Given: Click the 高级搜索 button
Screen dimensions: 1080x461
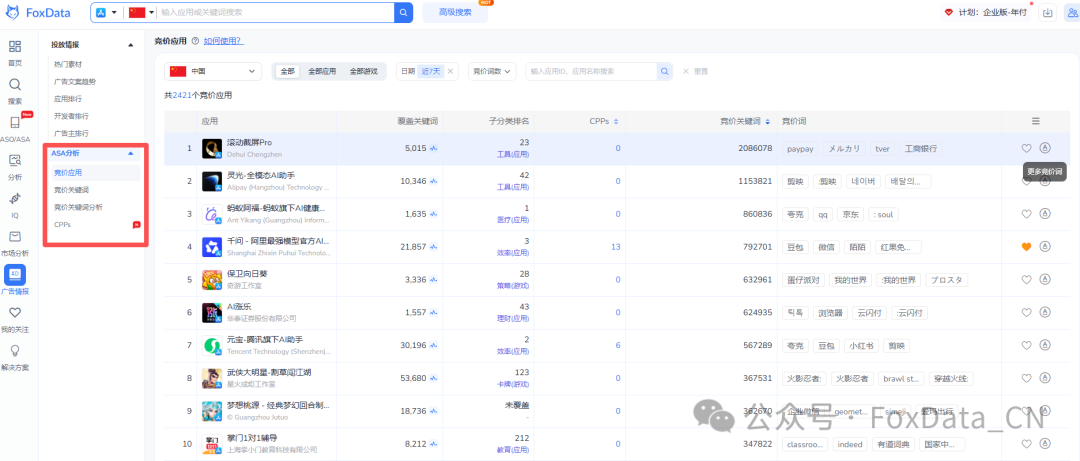Looking at the screenshot, I should (x=455, y=12).
